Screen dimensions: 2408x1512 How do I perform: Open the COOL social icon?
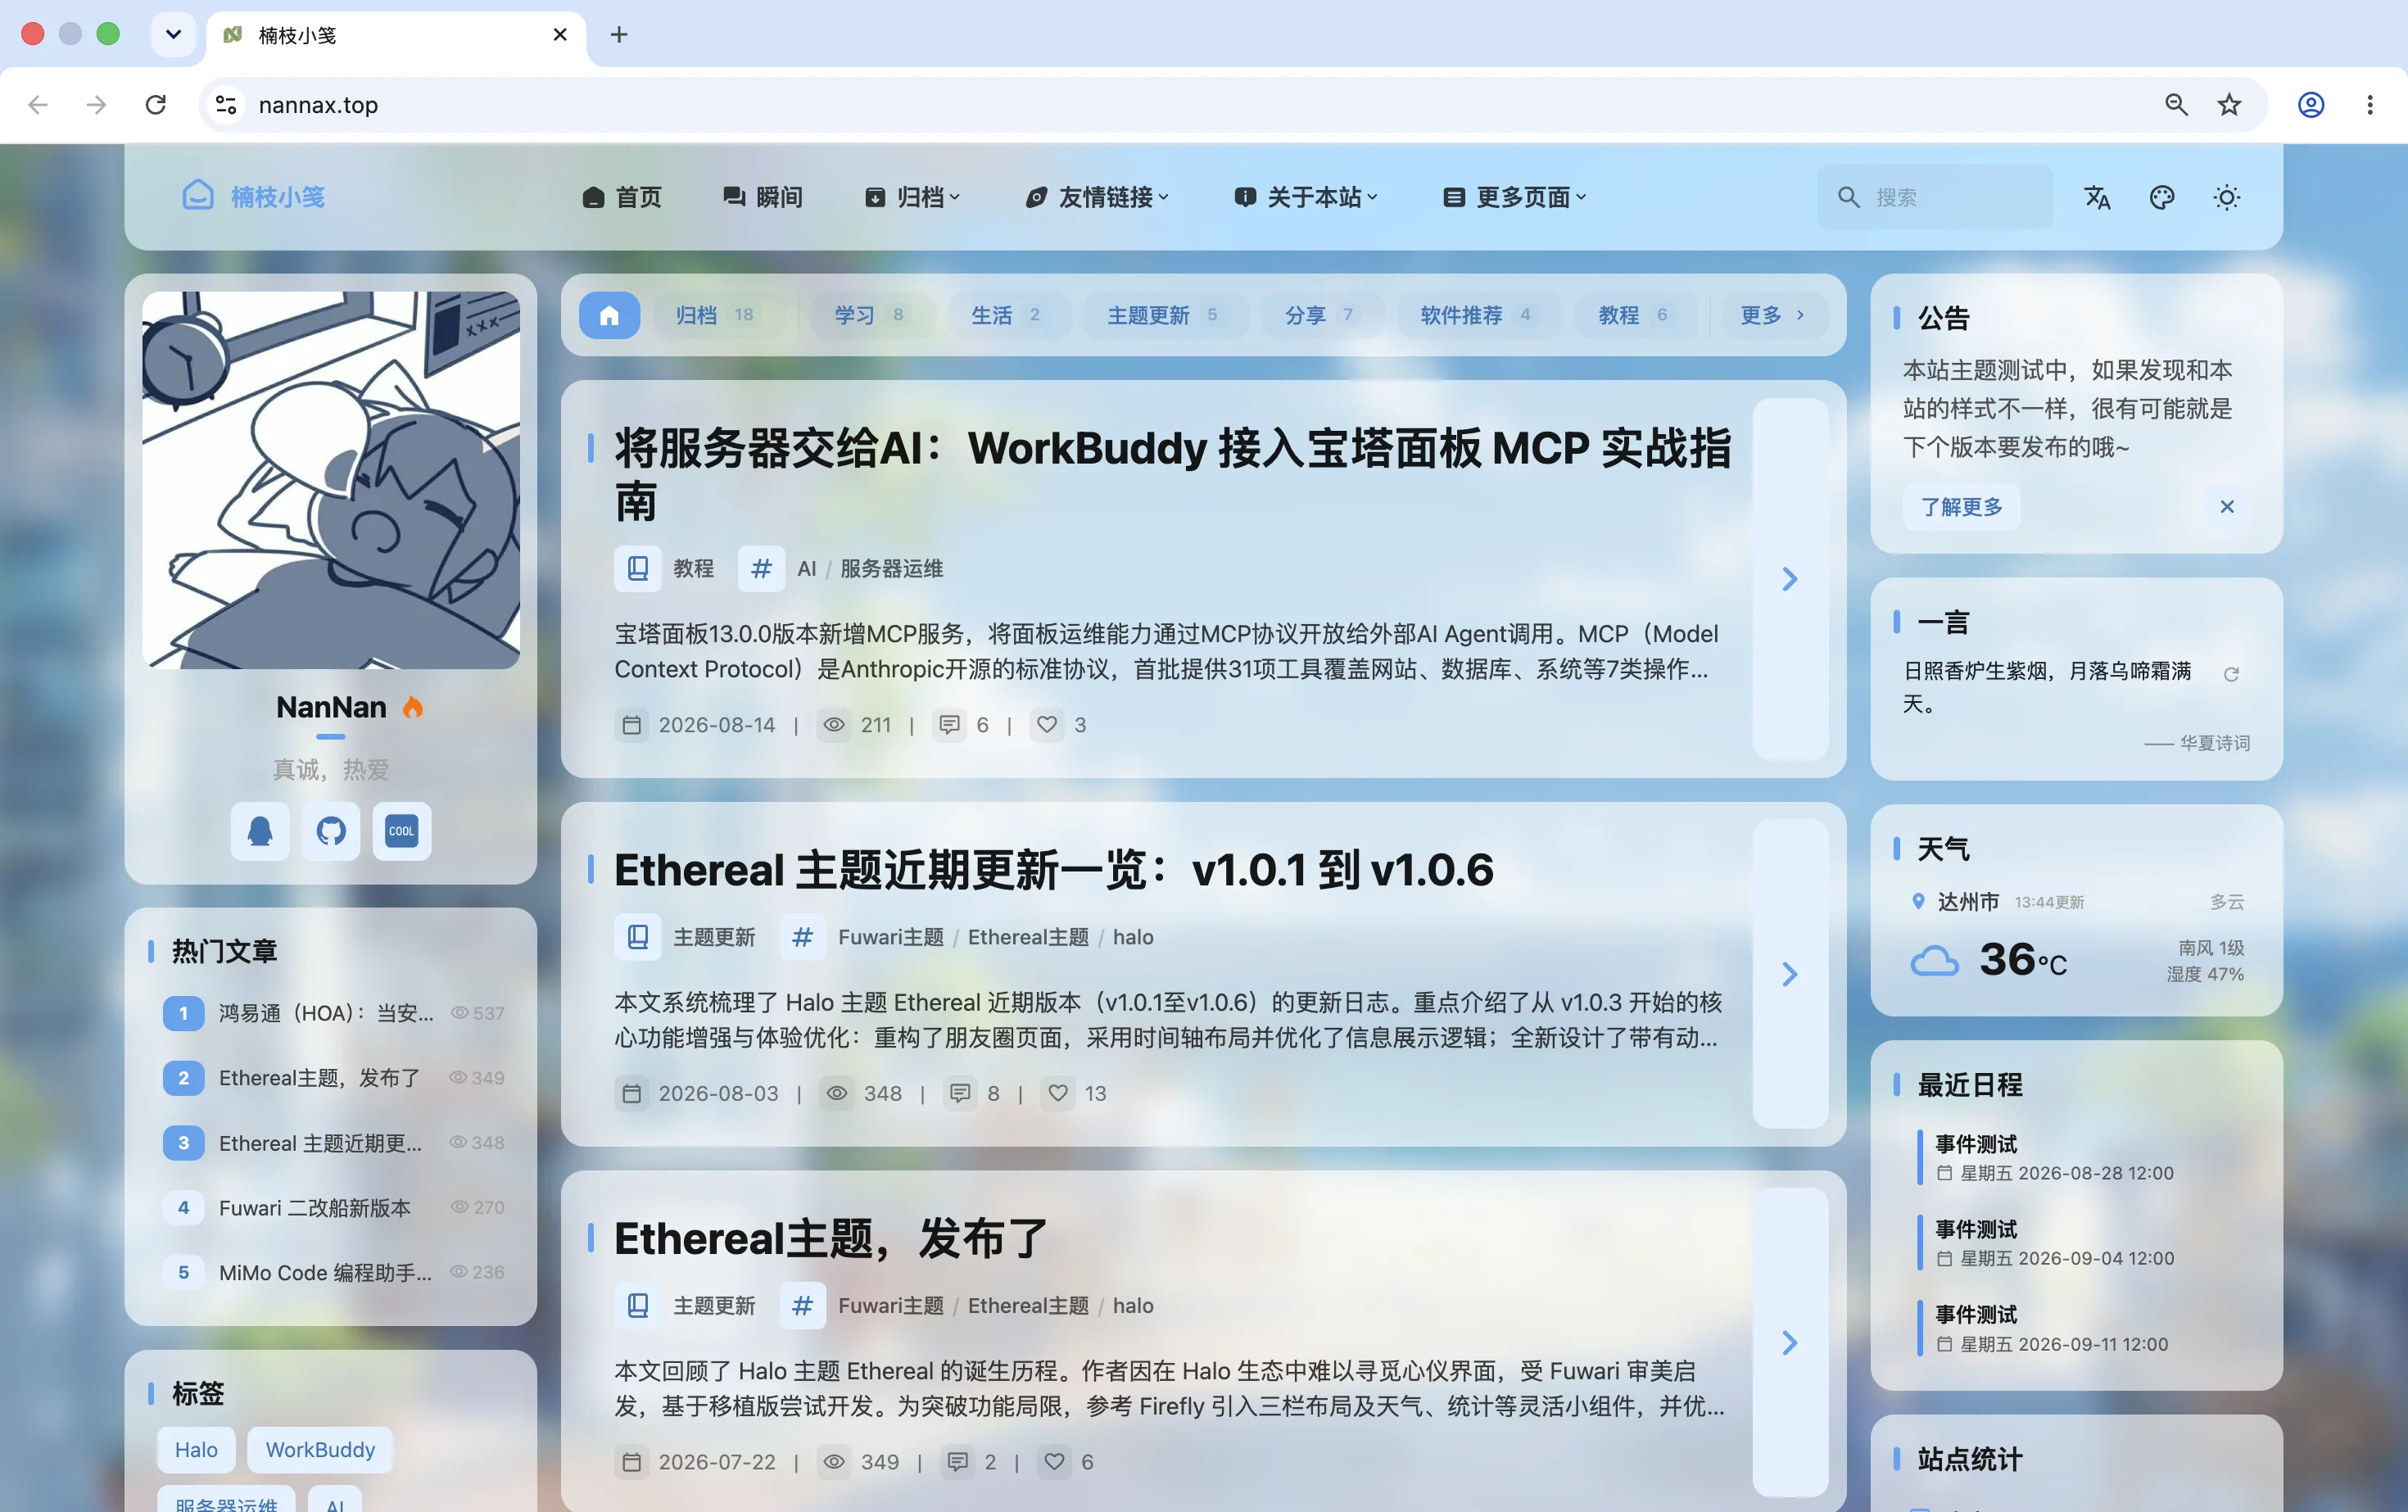(x=402, y=831)
